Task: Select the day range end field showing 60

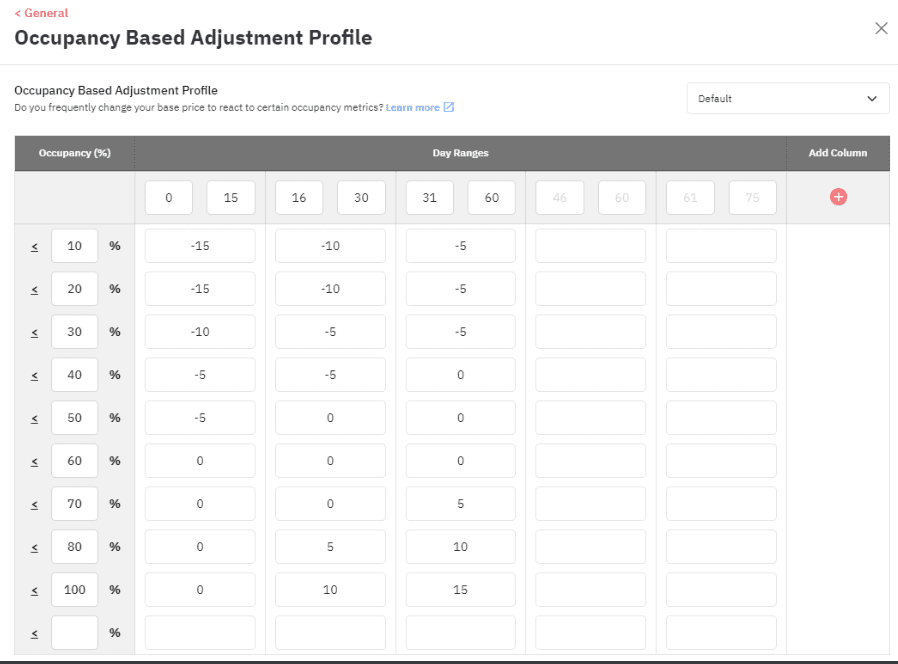Action: [x=492, y=197]
